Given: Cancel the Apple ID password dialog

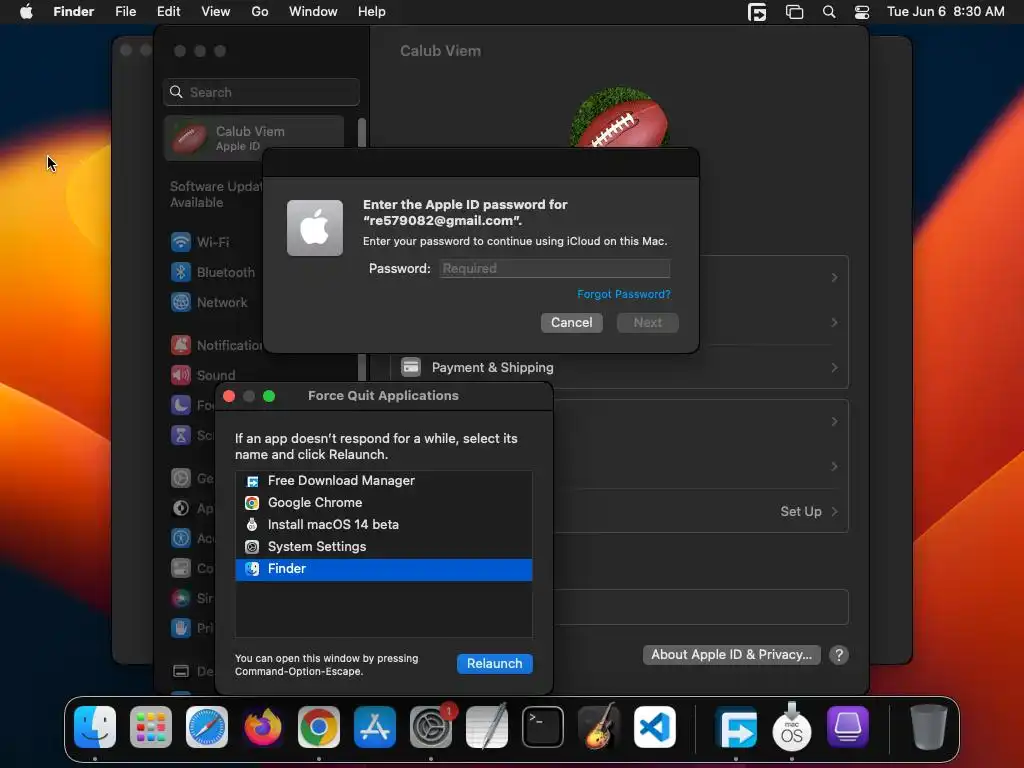Looking at the screenshot, I should click(571, 323).
